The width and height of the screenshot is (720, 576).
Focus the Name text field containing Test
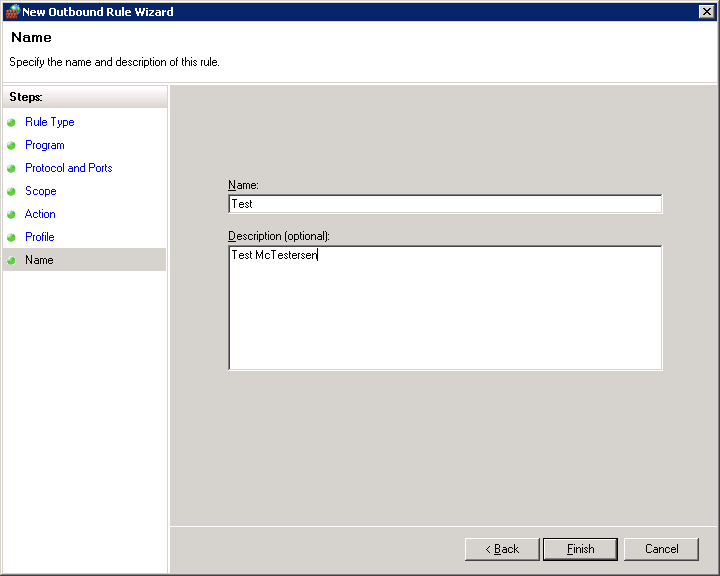(x=445, y=204)
